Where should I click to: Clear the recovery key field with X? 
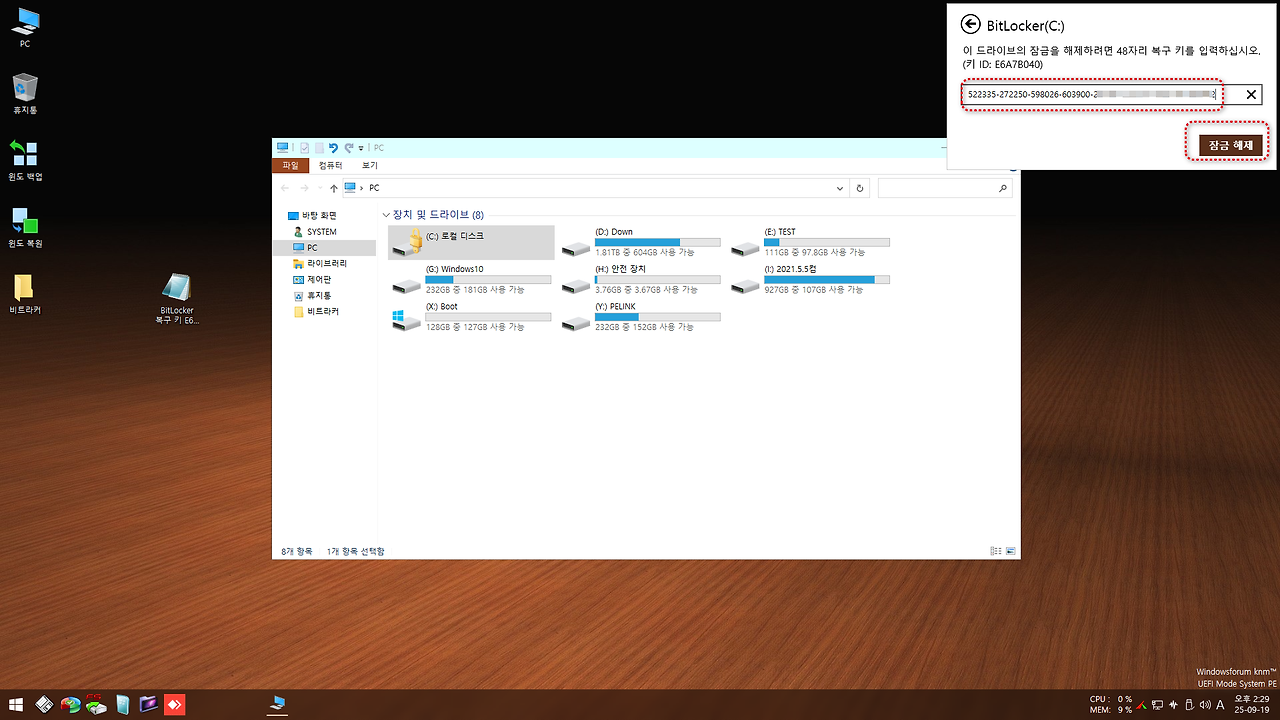click(1251, 95)
